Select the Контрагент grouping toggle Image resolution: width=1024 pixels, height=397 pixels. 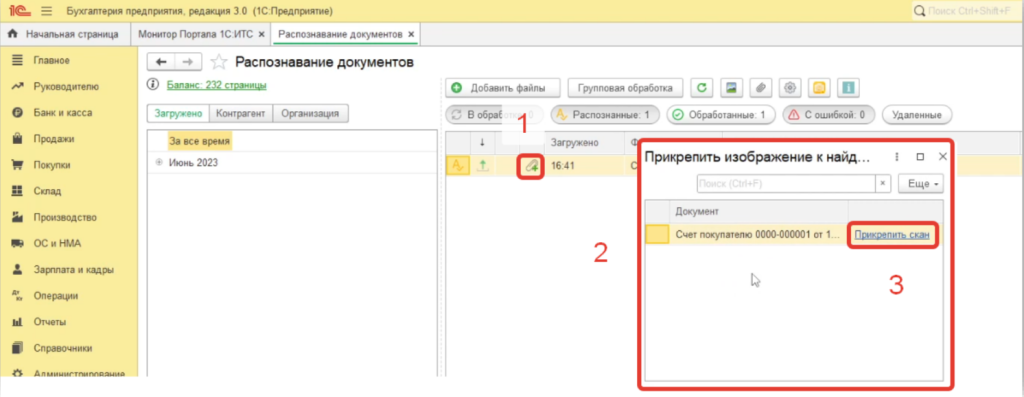[241, 113]
